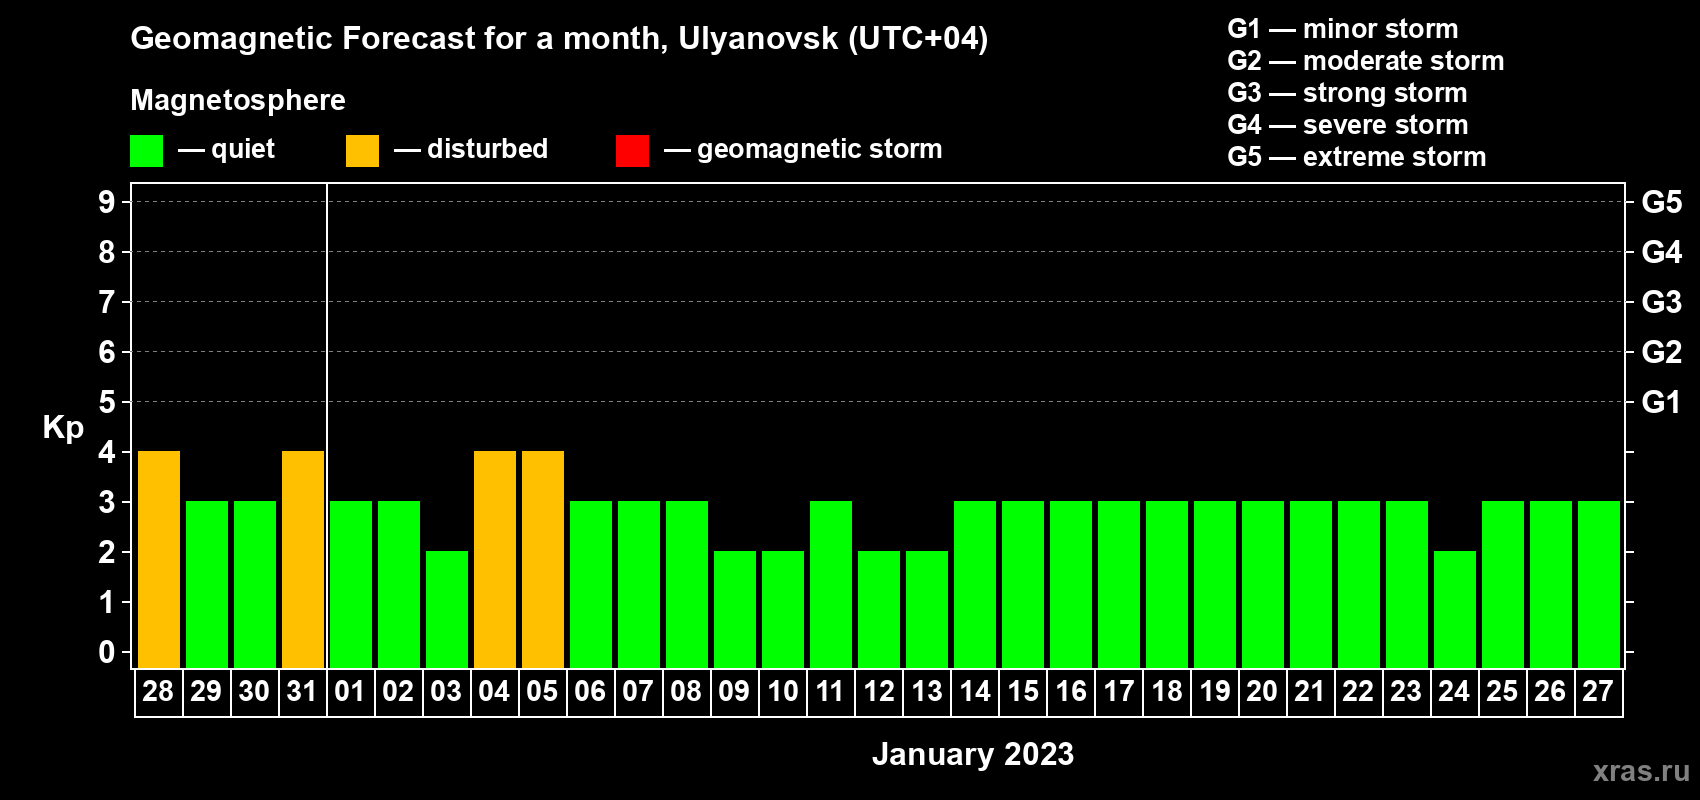Click the Kp axis value '7'
1700x800 pixels.
107,302
